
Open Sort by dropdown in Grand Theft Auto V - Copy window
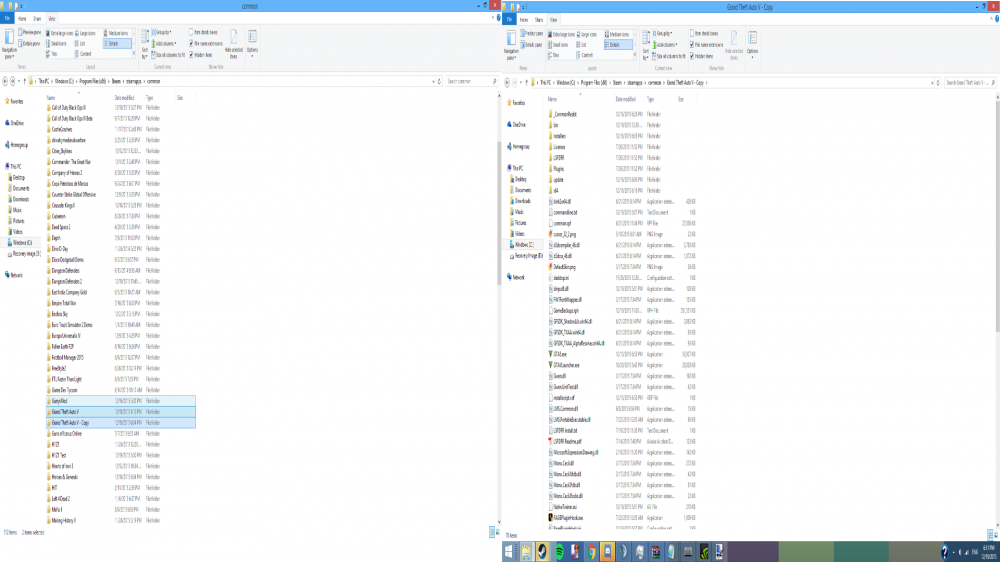pos(645,45)
